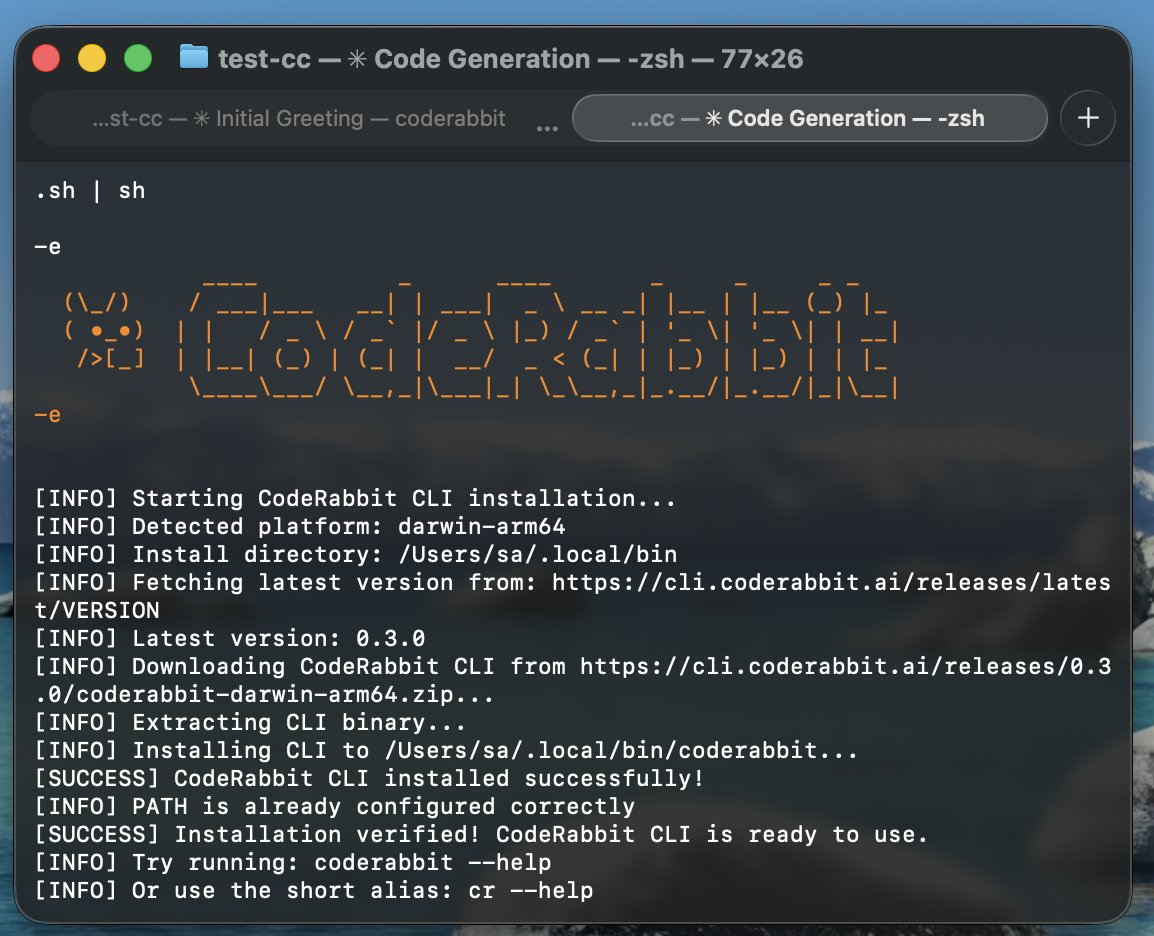Screen dimensions: 1154x936
Task: Click 'Detected platform: darwin-arm64' line
Action: [300, 526]
